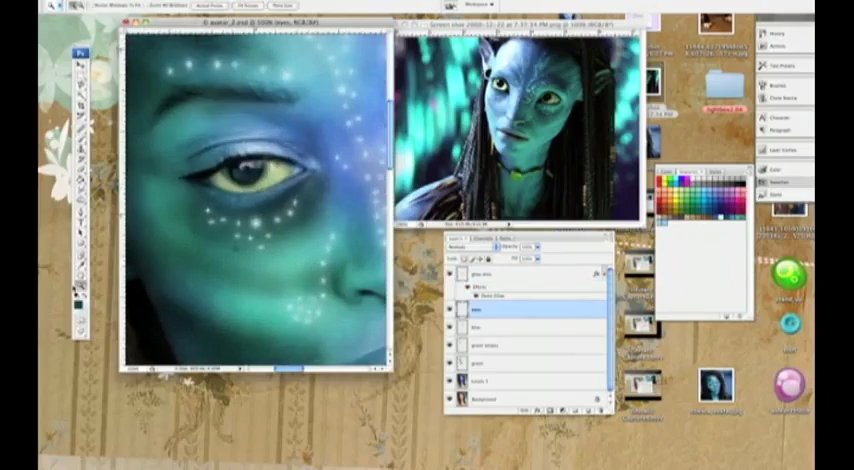
Task: Select the Move tool in the toolbox
Action: (81, 65)
